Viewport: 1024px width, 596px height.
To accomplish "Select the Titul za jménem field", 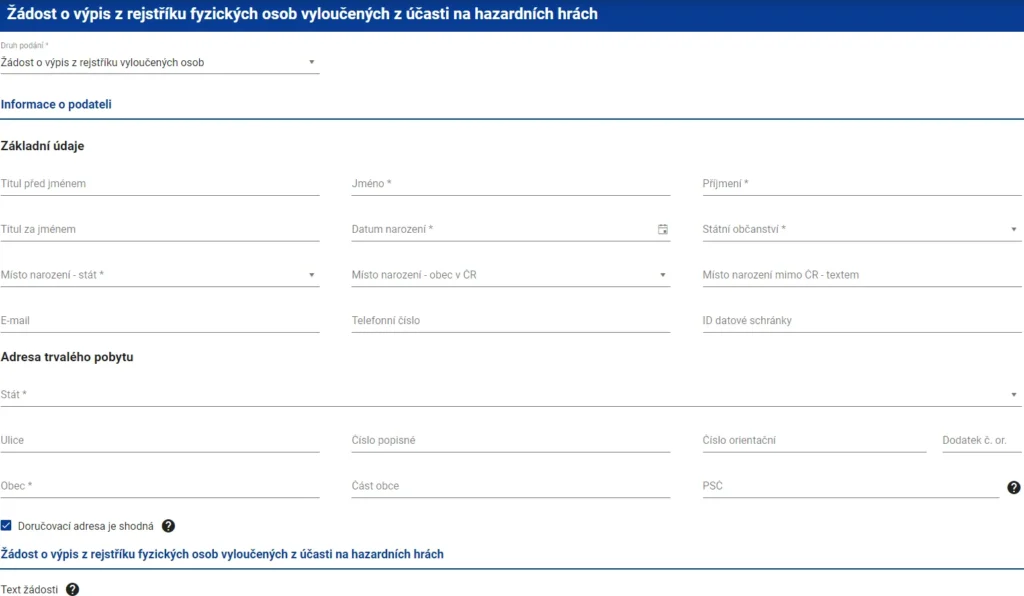I will tap(160, 230).
